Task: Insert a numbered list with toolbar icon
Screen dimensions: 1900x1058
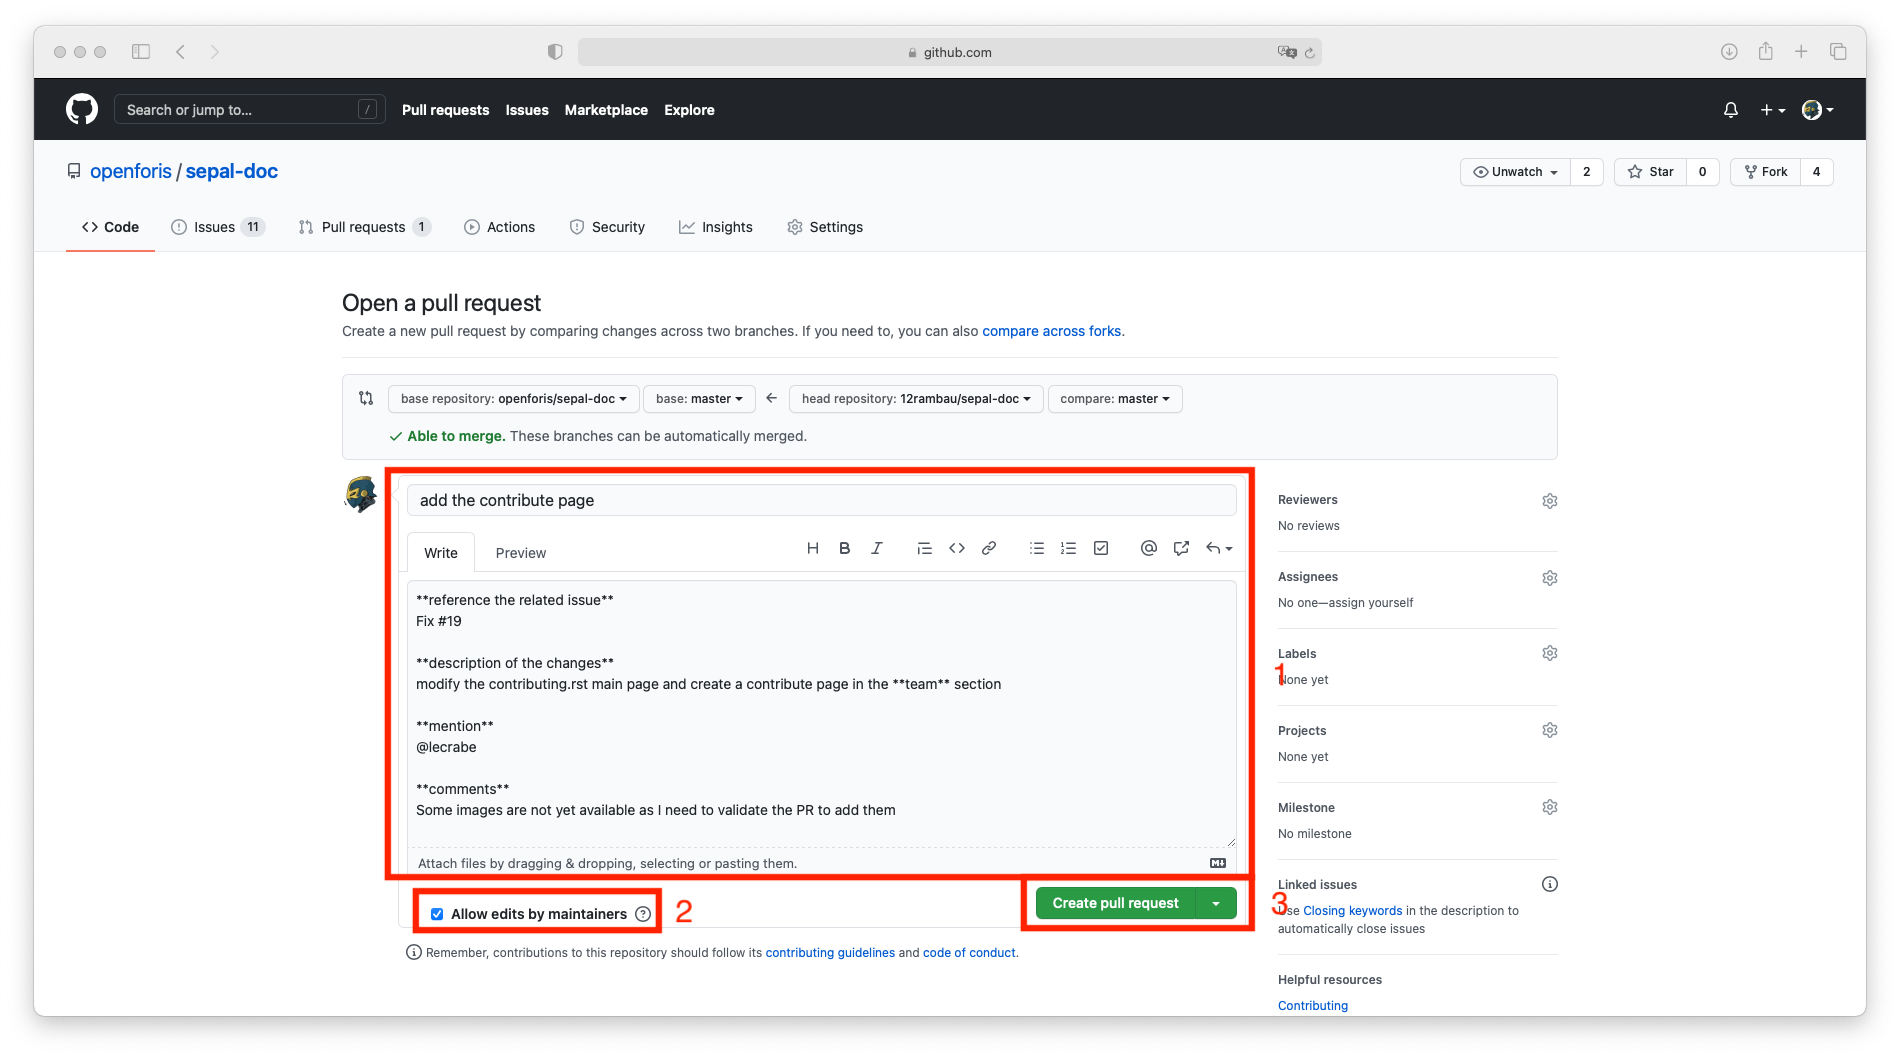Action: click(x=1069, y=548)
